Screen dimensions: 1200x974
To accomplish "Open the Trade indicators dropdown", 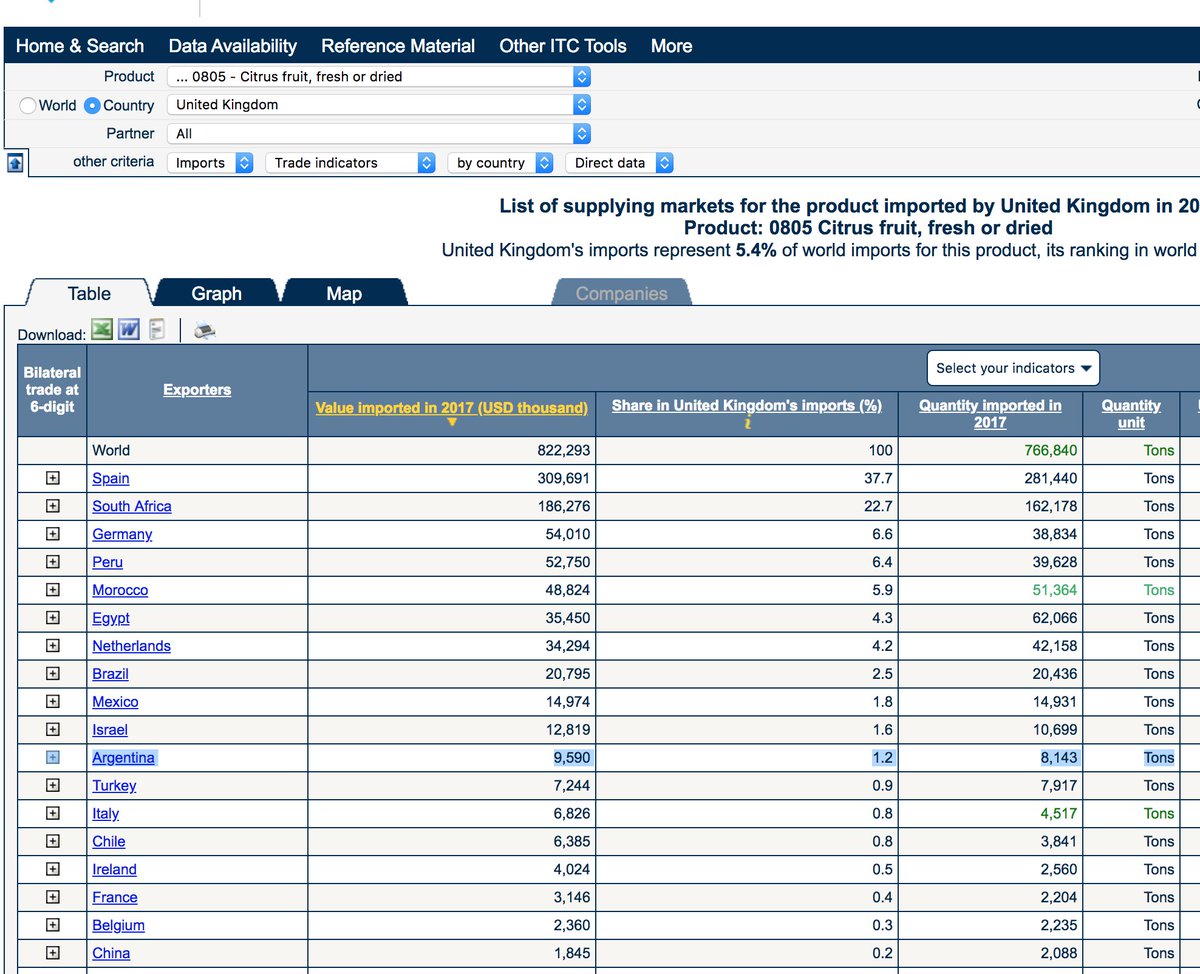I will tap(350, 162).
